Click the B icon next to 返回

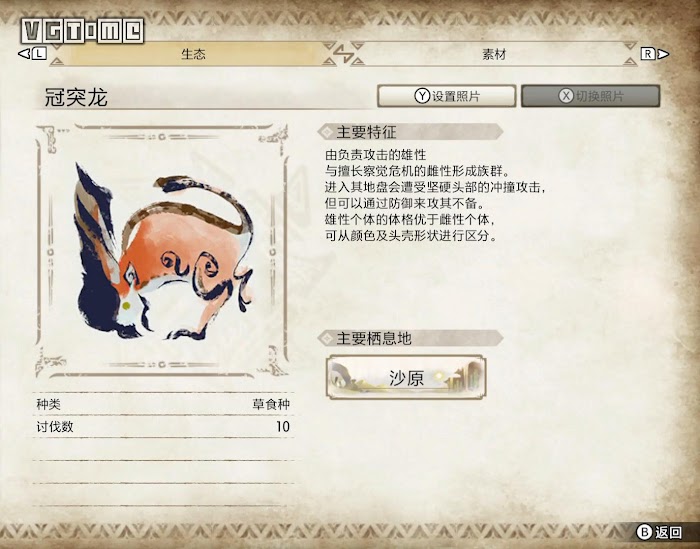(644, 532)
